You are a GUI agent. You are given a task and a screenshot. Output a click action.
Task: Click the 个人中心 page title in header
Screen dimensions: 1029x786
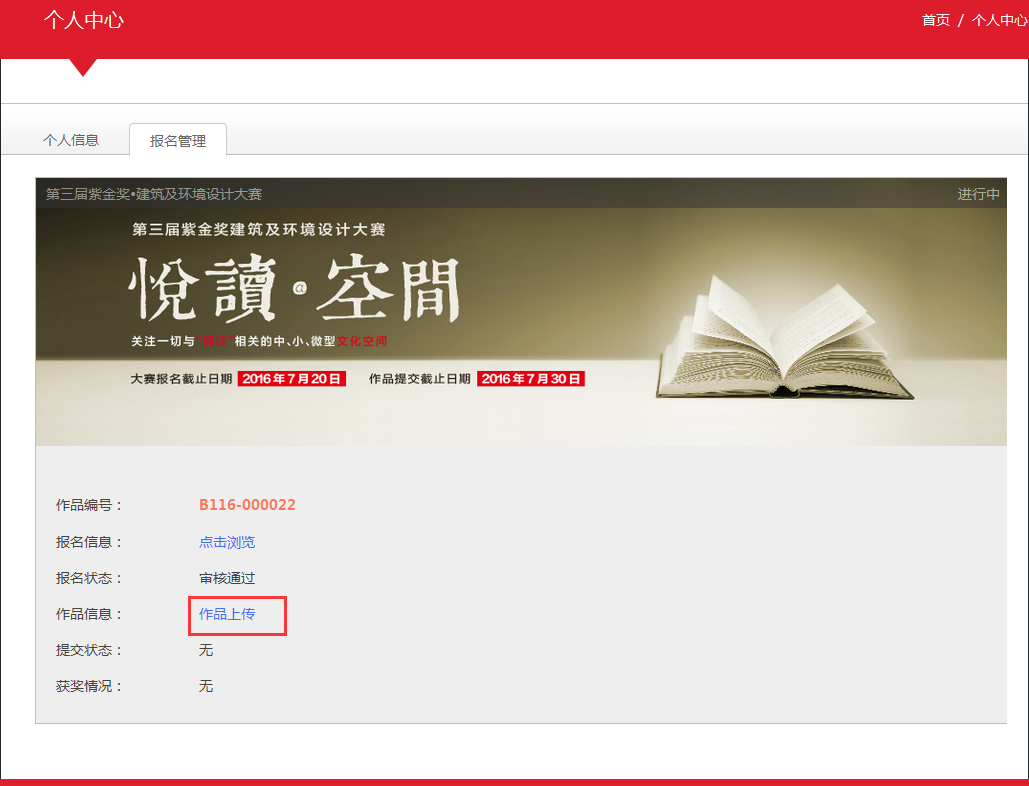(83, 20)
